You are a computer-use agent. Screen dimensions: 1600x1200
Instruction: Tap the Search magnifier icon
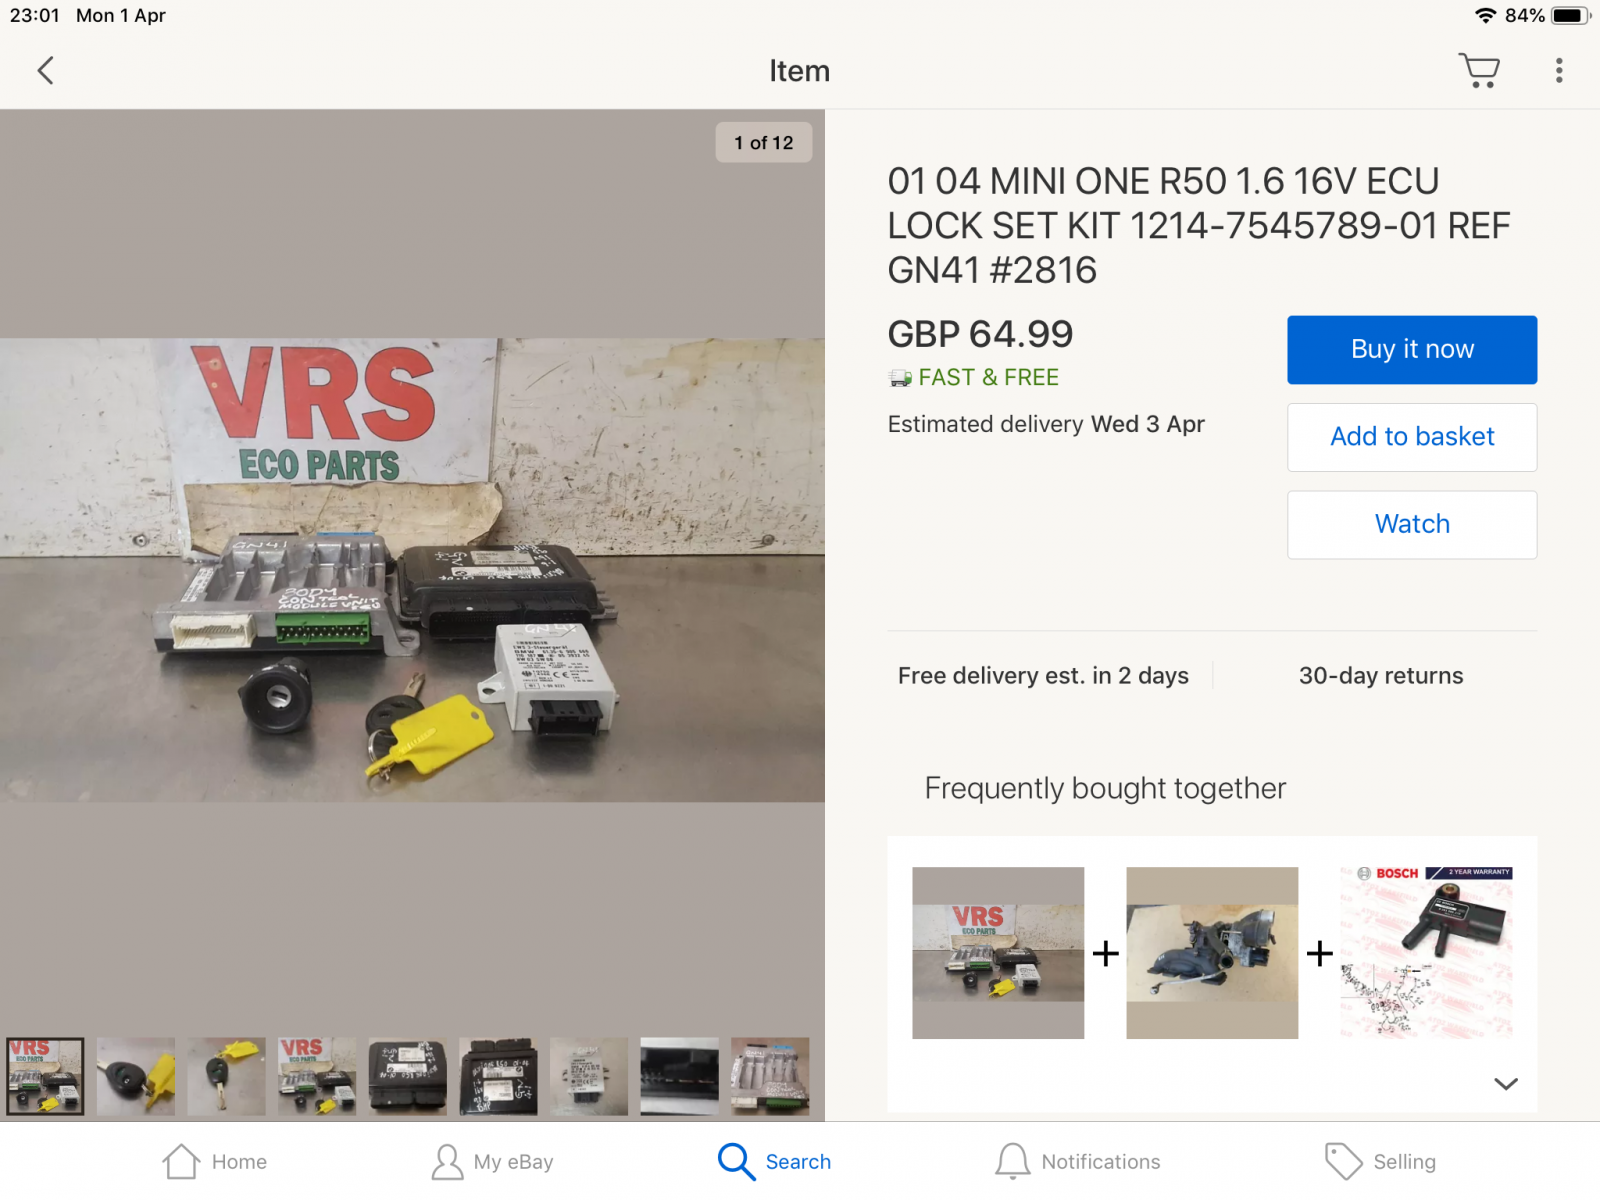[x=736, y=1161]
